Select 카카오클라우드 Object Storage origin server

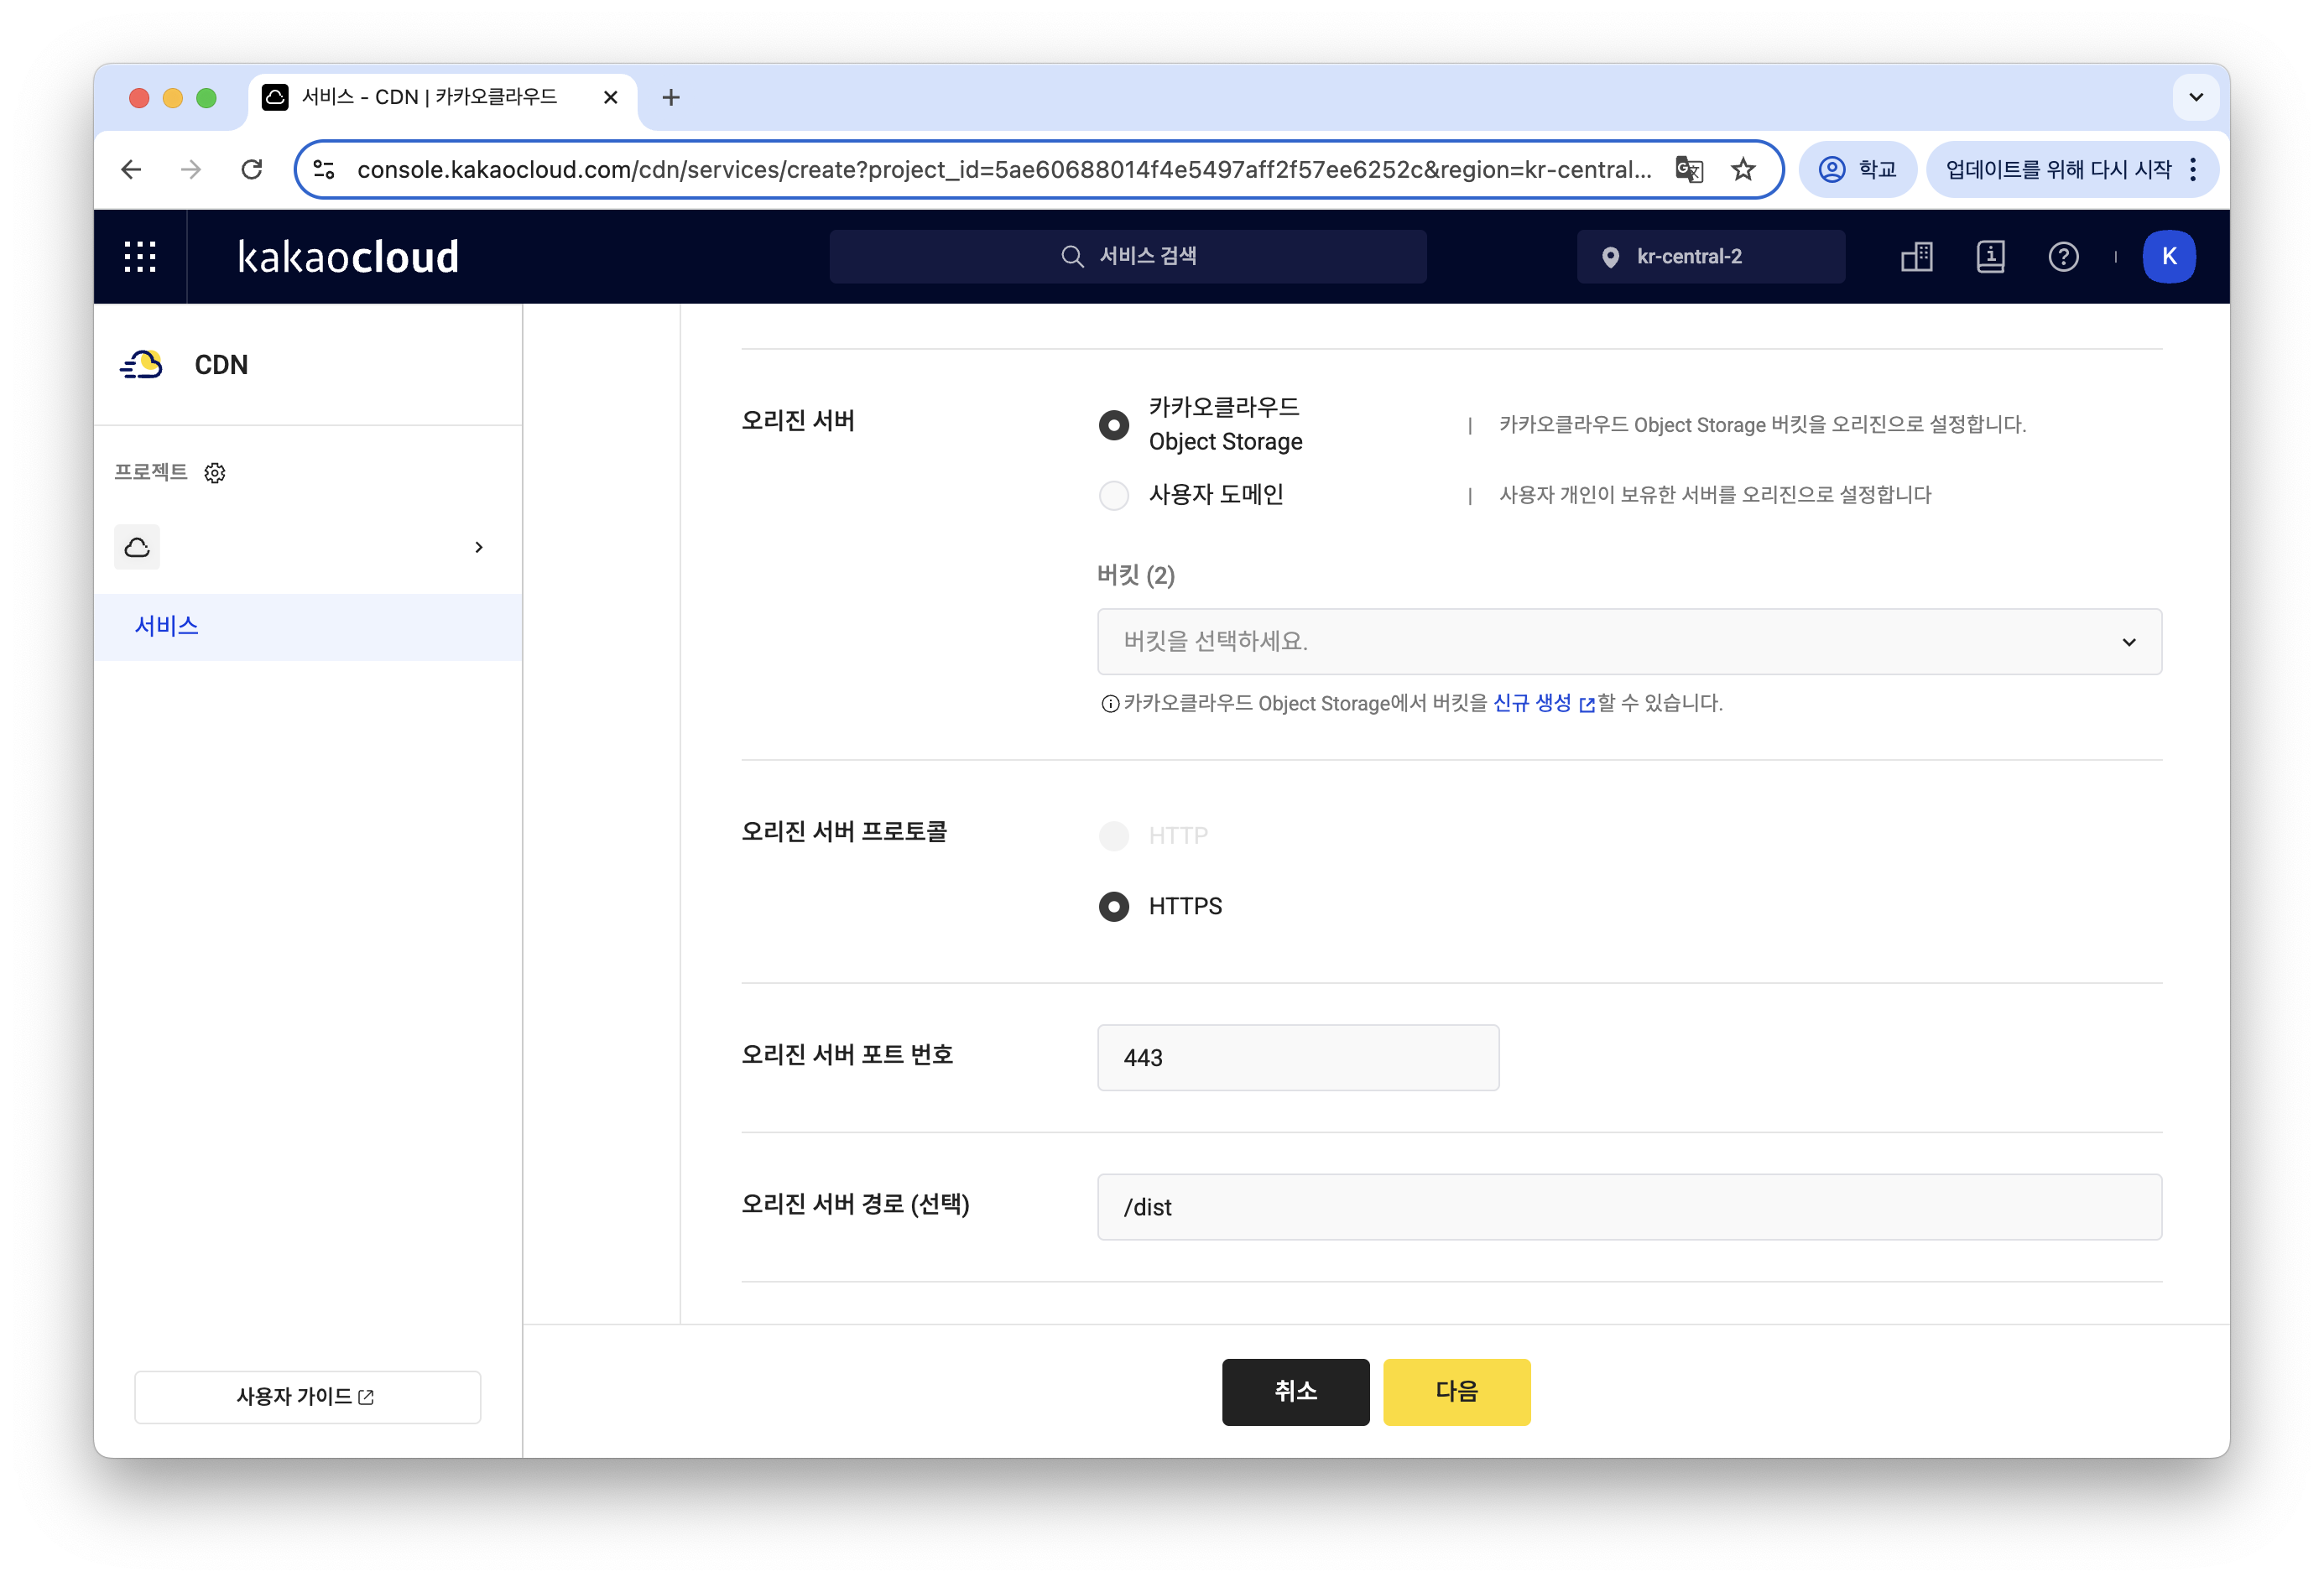coord(1114,425)
